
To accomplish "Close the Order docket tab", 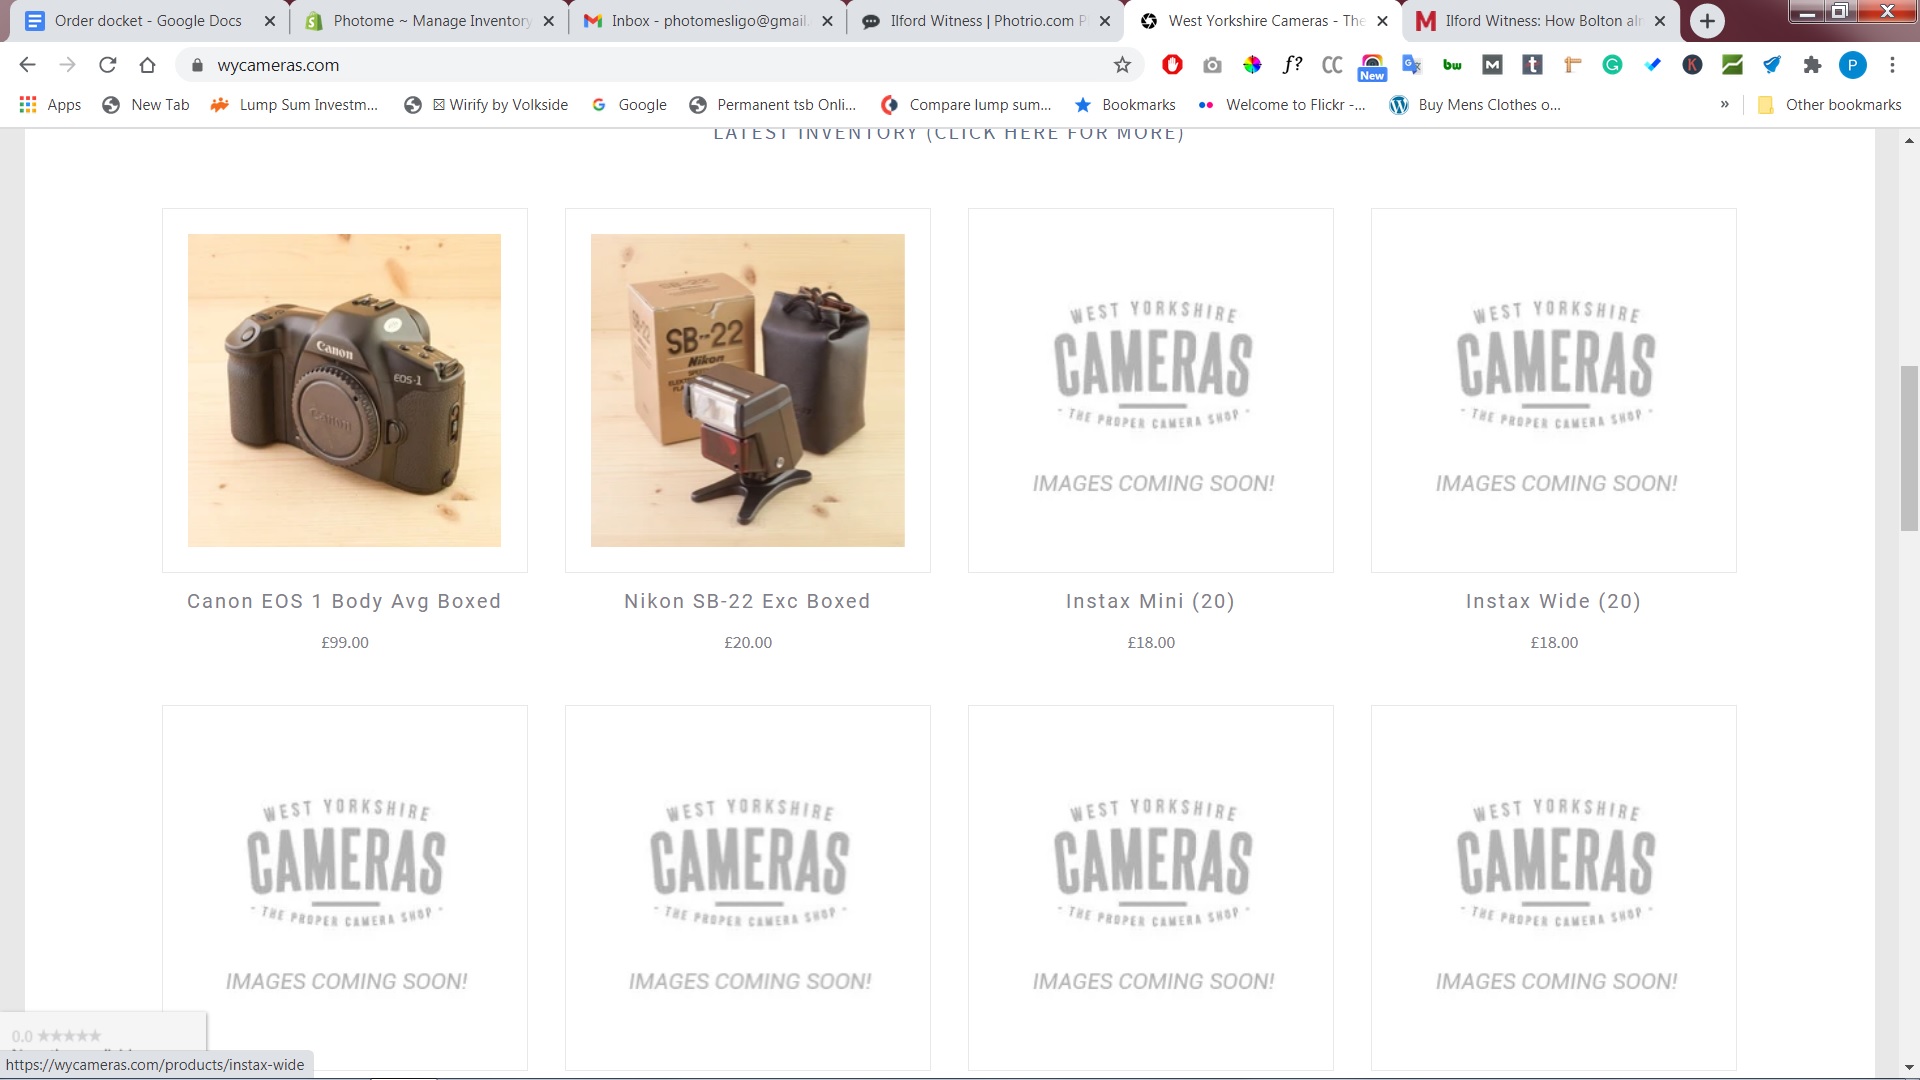I will click(269, 21).
